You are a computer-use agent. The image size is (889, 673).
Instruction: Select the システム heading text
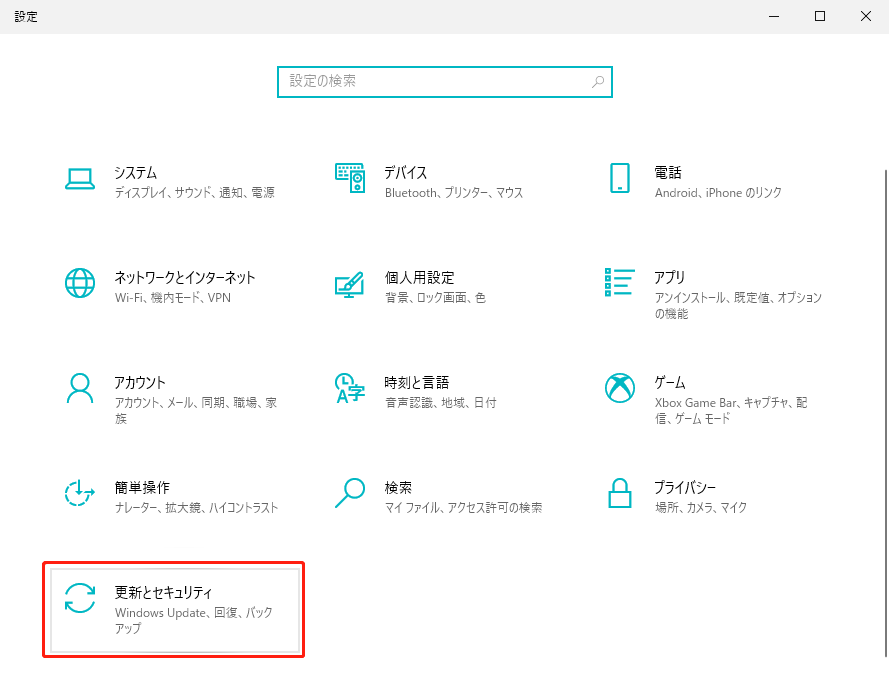136,172
